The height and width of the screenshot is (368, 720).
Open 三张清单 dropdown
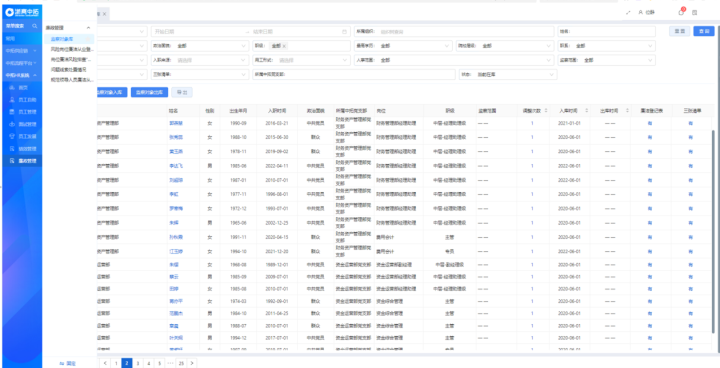[200, 74]
